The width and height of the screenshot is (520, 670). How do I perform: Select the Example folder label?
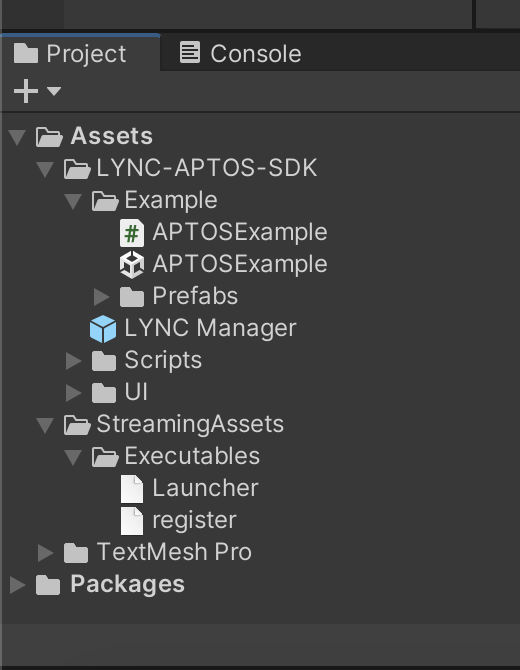coord(171,200)
